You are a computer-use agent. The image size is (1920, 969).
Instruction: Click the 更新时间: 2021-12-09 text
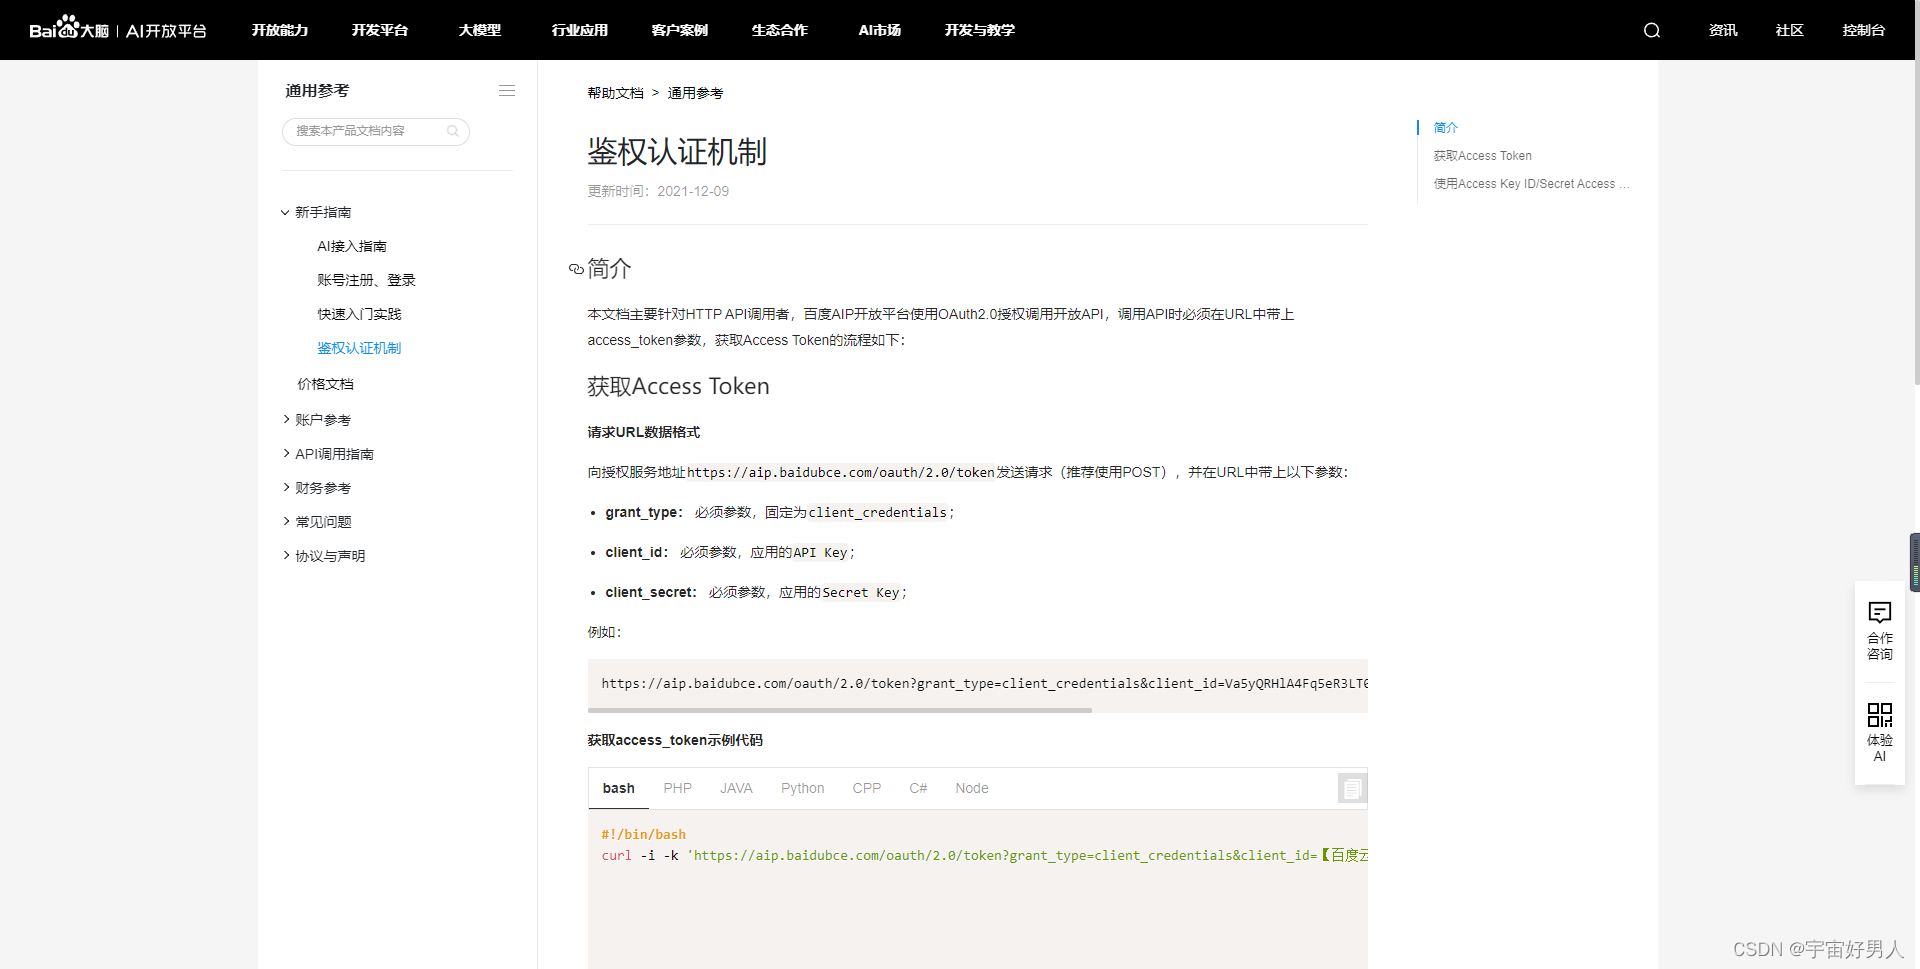tap(658, 191)
